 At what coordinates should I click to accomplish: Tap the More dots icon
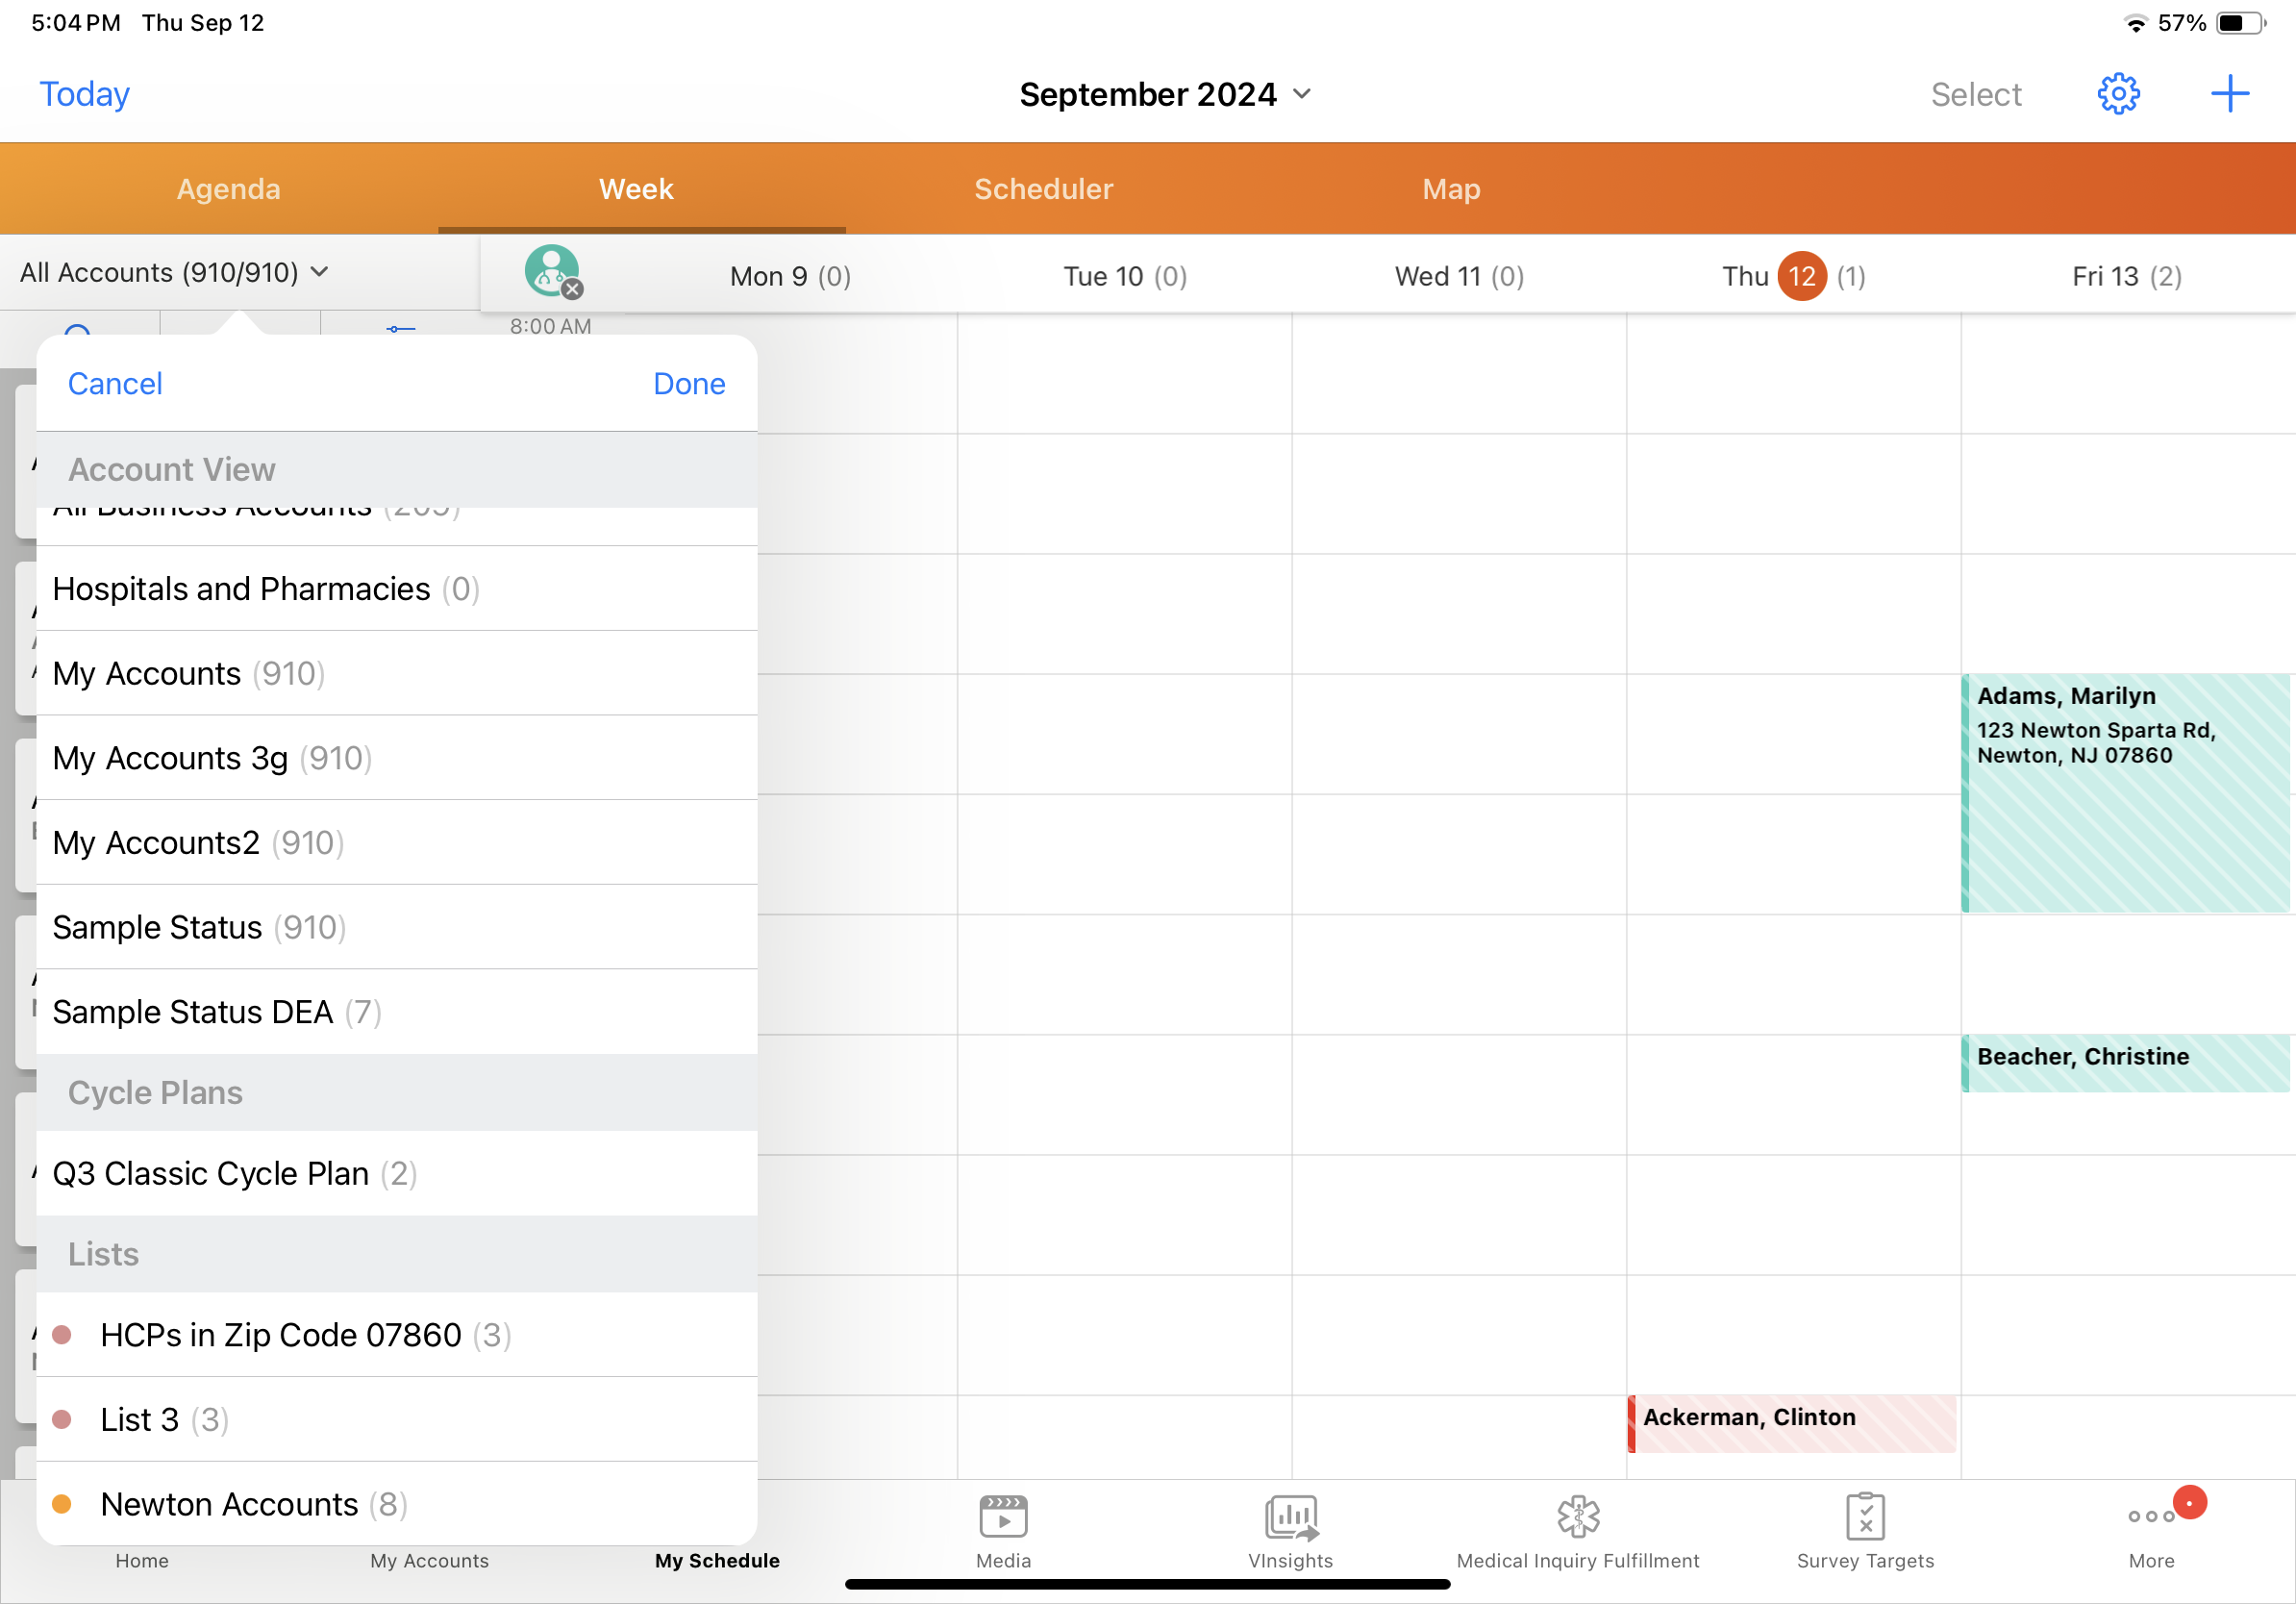pyautogui.click(x=2150, y=1517)
